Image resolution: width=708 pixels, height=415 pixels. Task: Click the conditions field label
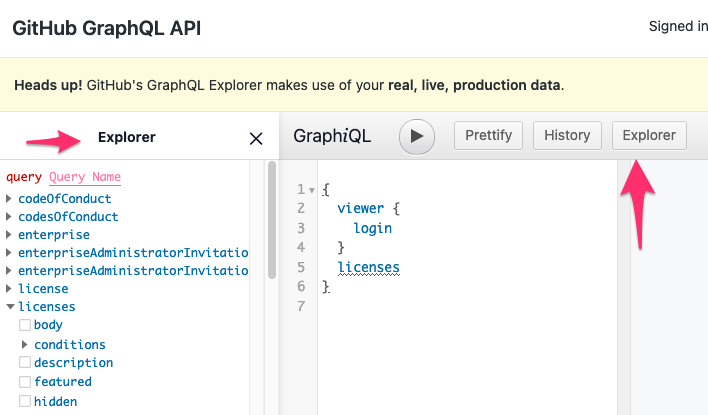pos(70,345)
